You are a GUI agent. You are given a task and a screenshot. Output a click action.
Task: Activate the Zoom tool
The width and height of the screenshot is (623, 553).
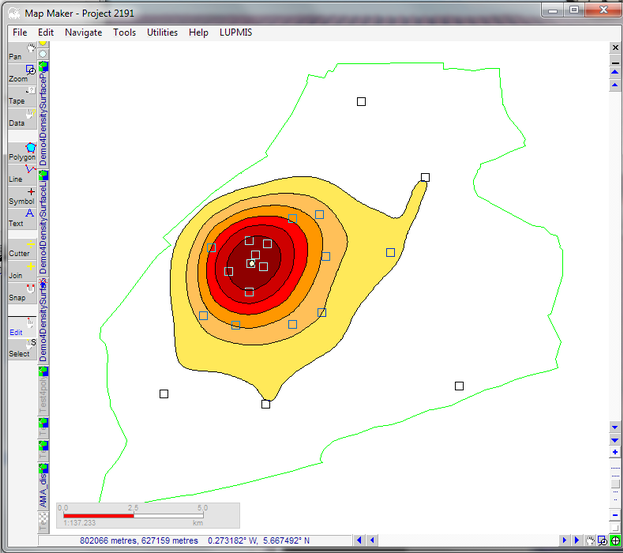point(22,74)
